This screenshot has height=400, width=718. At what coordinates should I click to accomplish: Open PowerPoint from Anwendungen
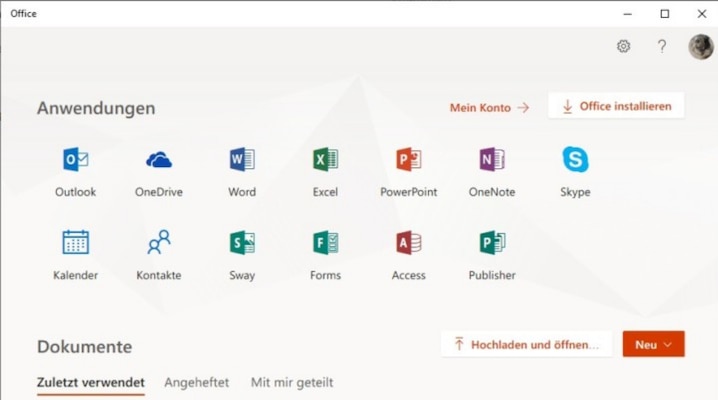(x=408, y=160)
